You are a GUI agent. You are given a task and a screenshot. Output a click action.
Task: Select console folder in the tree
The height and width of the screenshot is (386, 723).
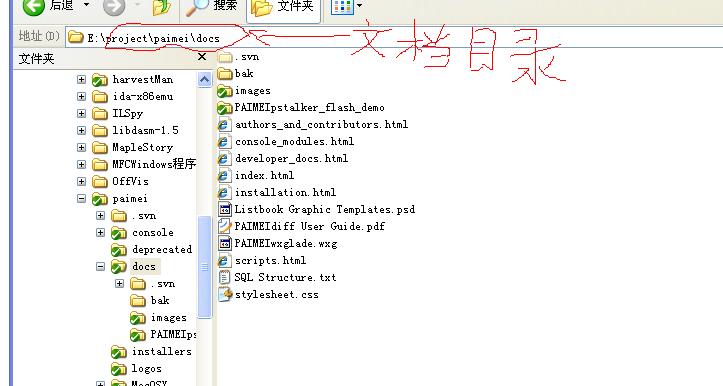click(x=153, y=233)
